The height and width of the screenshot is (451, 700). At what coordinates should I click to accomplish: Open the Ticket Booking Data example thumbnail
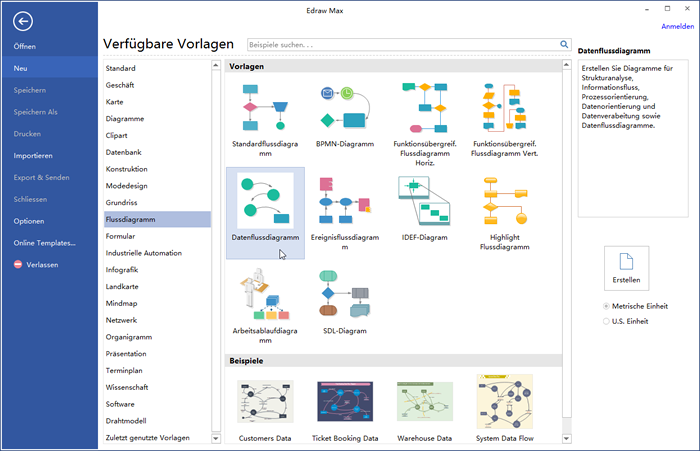(345, 401)
